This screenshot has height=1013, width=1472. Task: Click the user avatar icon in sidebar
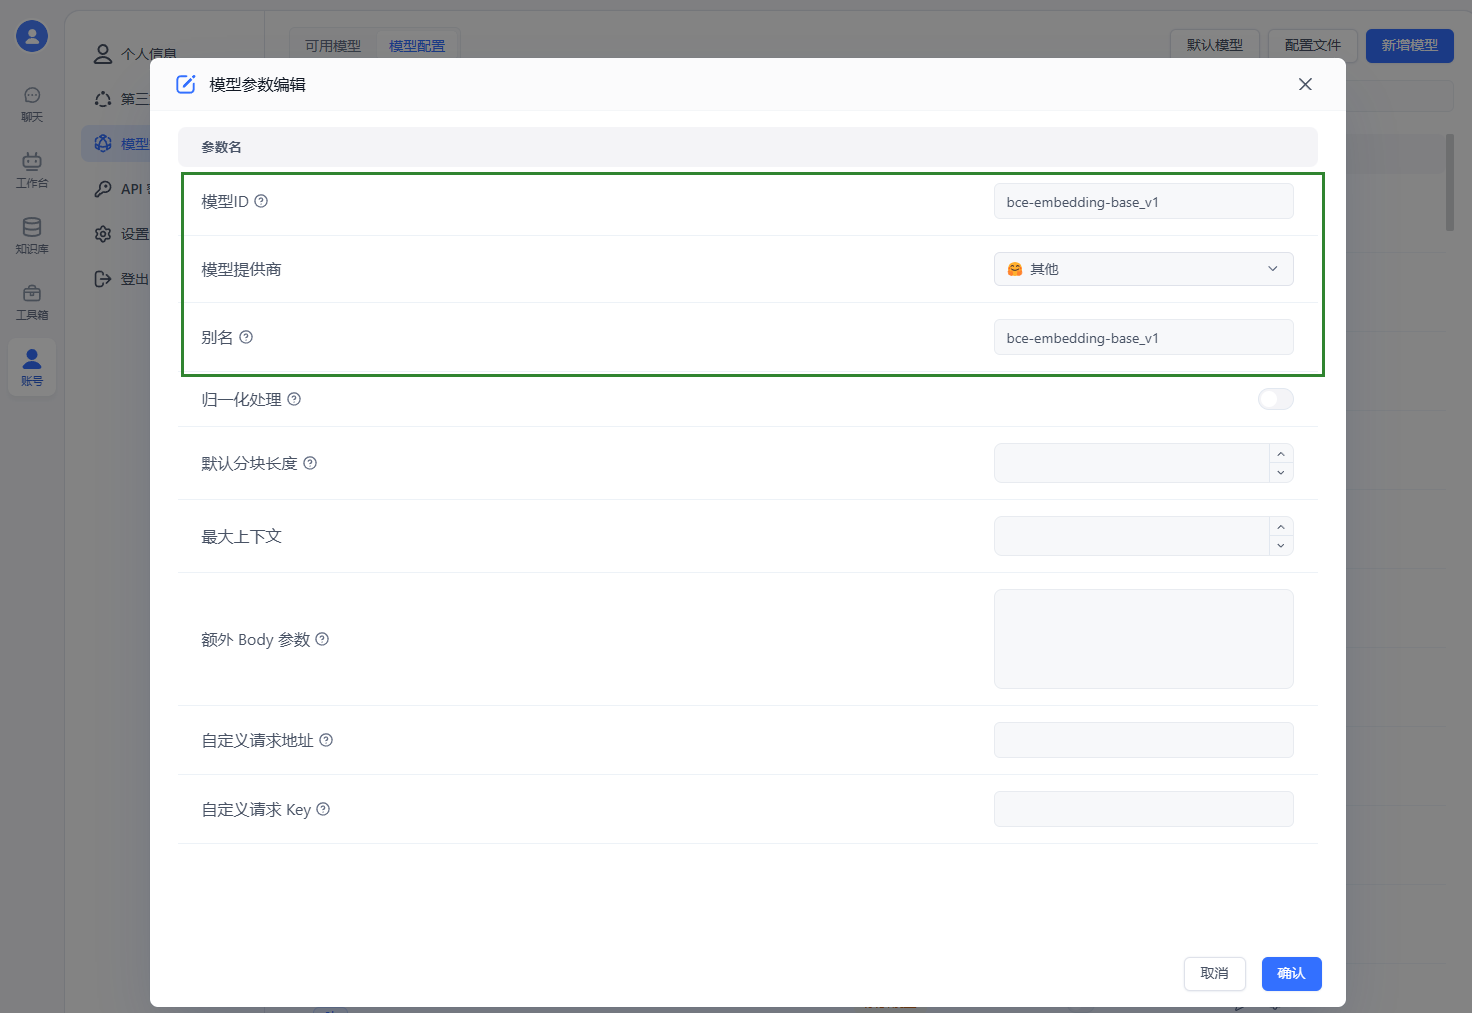32,36
